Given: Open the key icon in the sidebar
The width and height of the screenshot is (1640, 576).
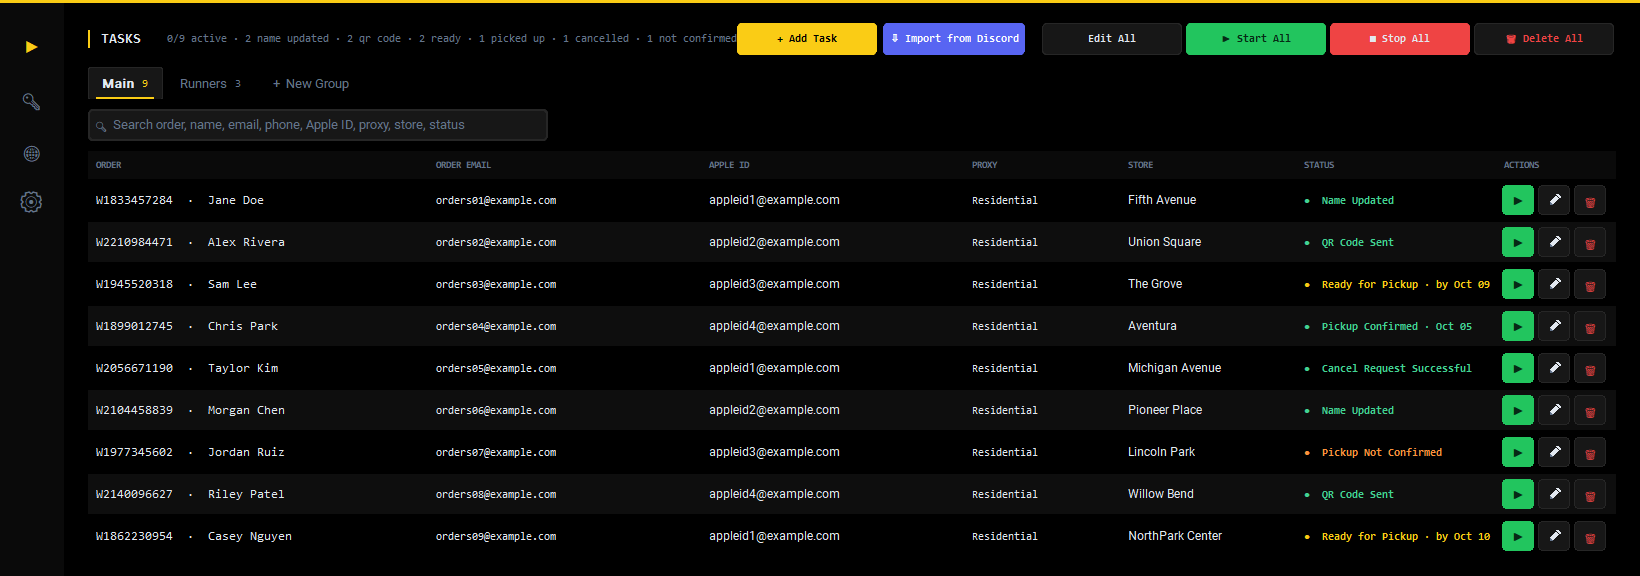Looking at the screenshot, I should pos(31,101).
